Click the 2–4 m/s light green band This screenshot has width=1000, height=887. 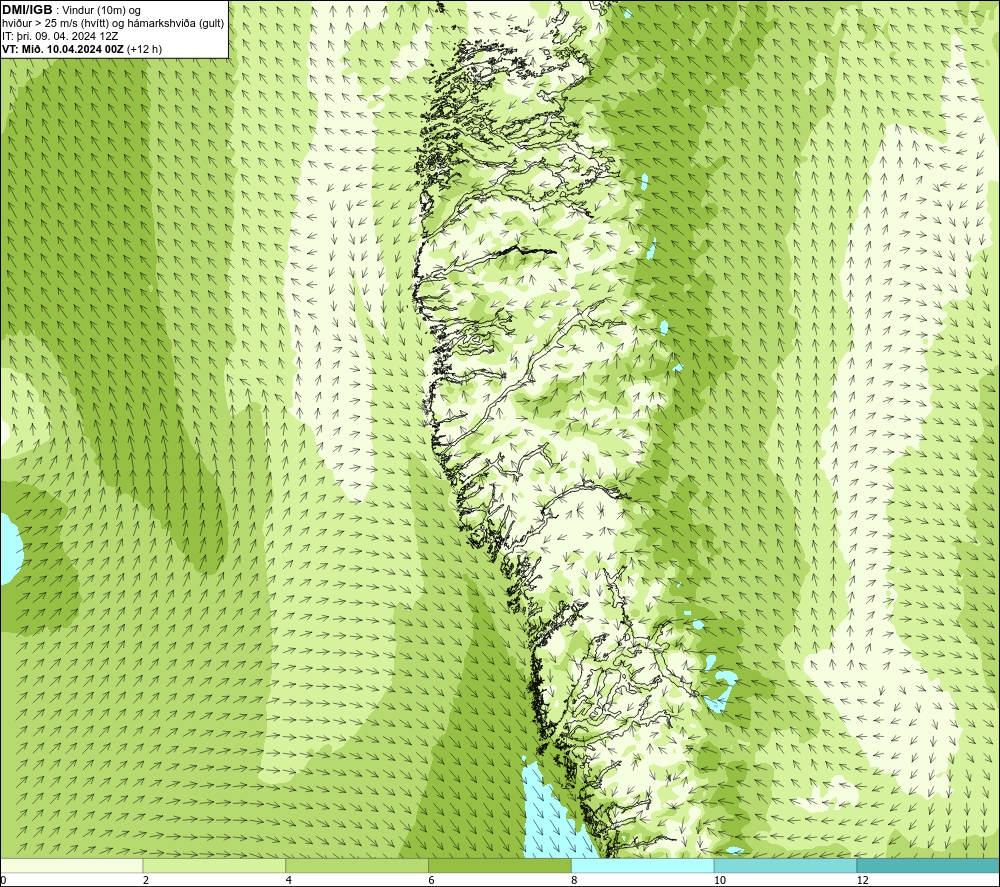point(214,866)
